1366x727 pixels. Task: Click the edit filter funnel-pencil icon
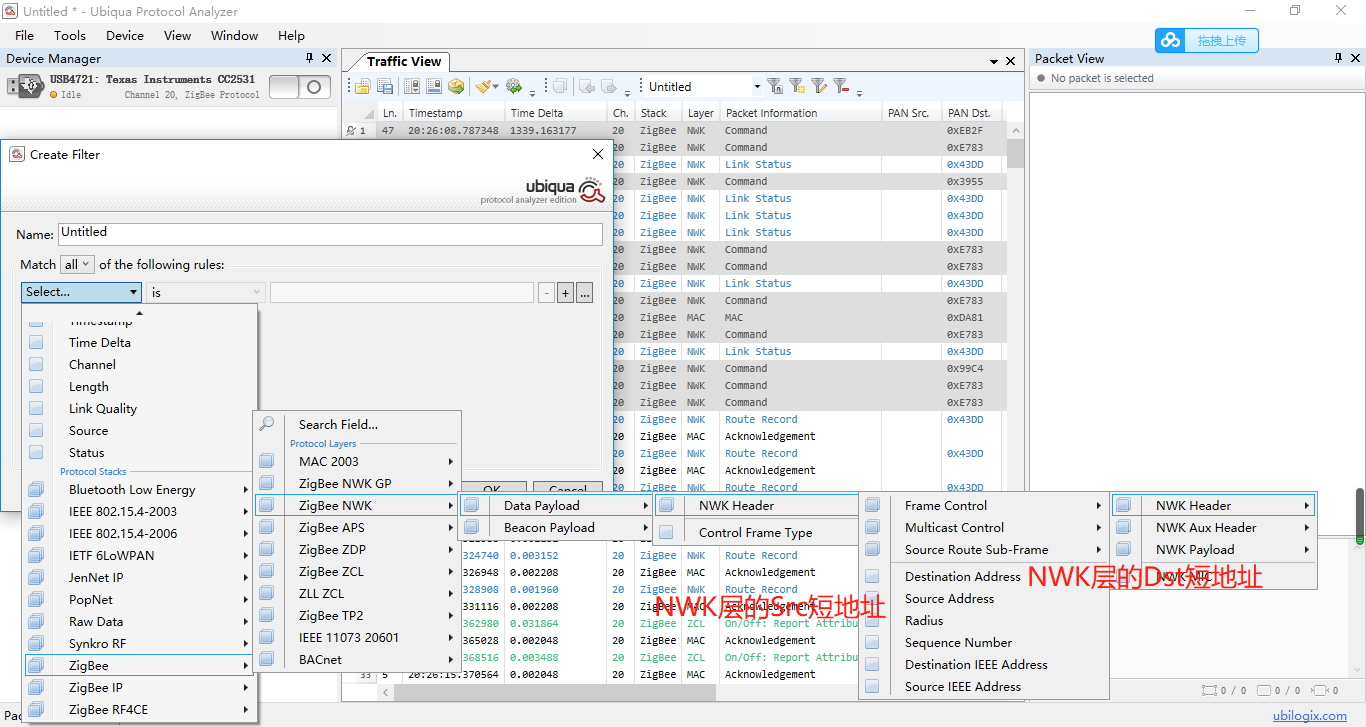[x=818, y=86]
